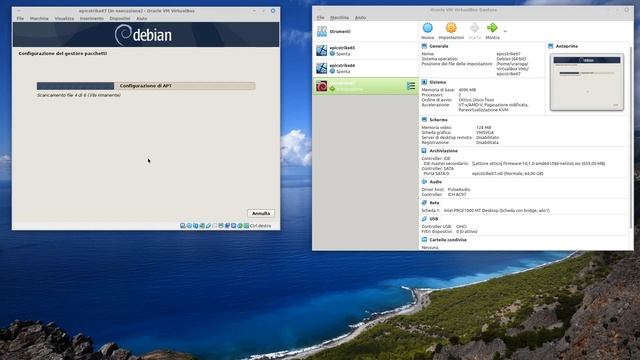The height and width of the screenshot is (360, 640).
Task: Open the Schermo settings header link
Action: (x=438, y=120)
